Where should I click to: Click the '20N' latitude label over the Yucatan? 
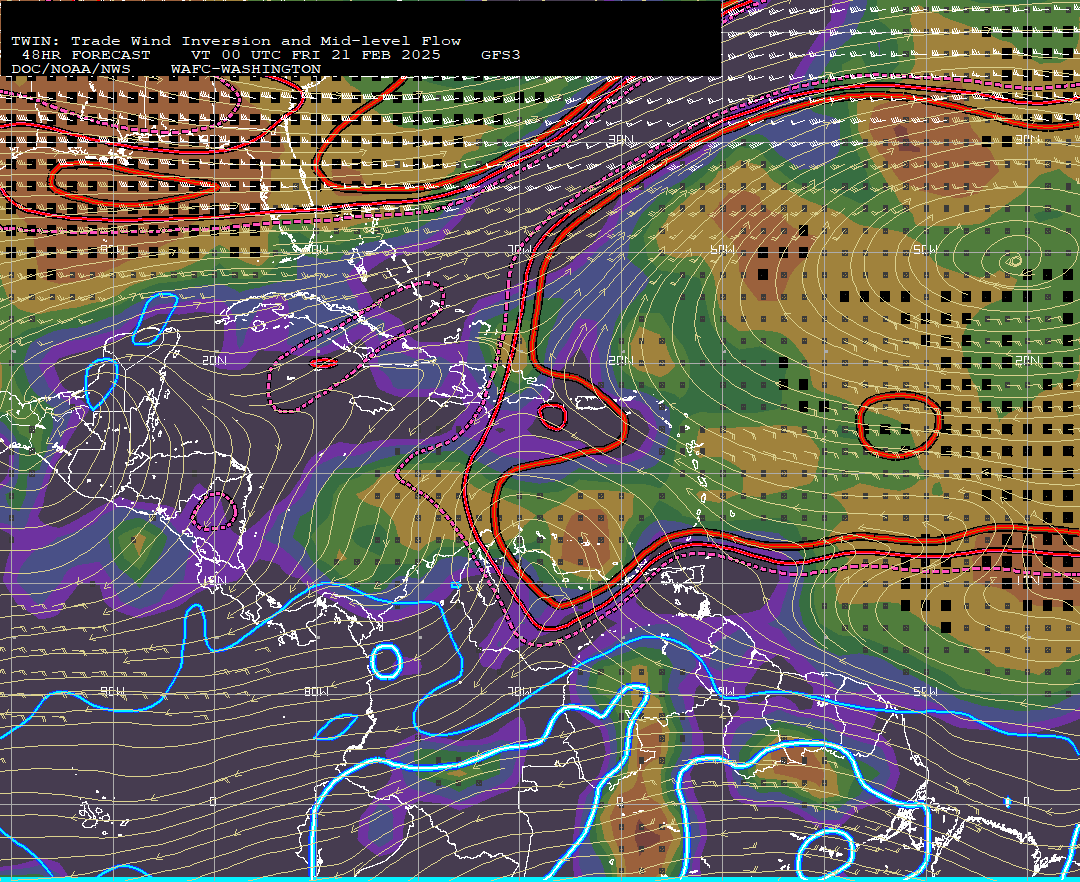[x=214, y=360]
